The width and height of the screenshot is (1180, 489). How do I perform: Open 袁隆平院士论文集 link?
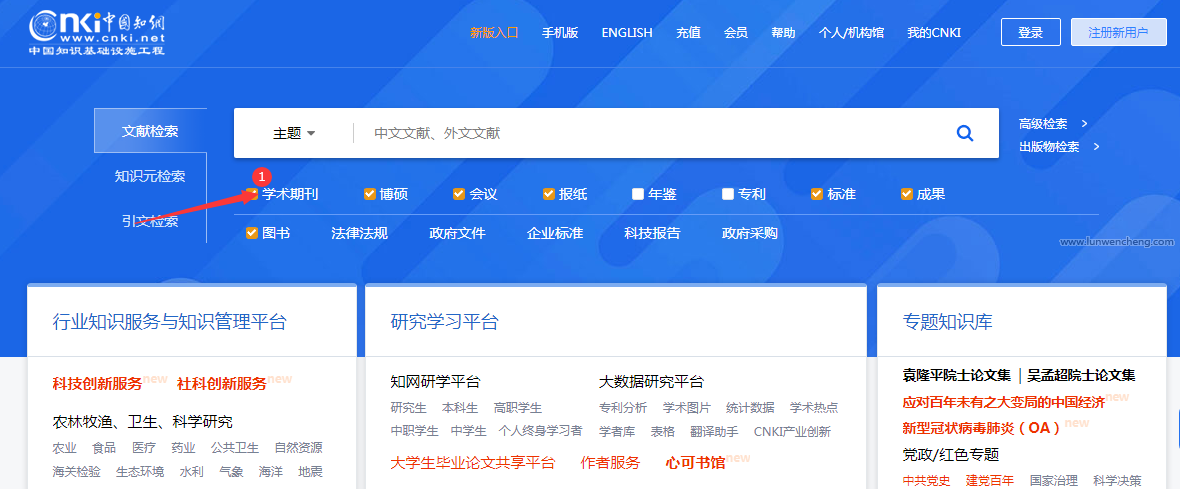[956, 375]
